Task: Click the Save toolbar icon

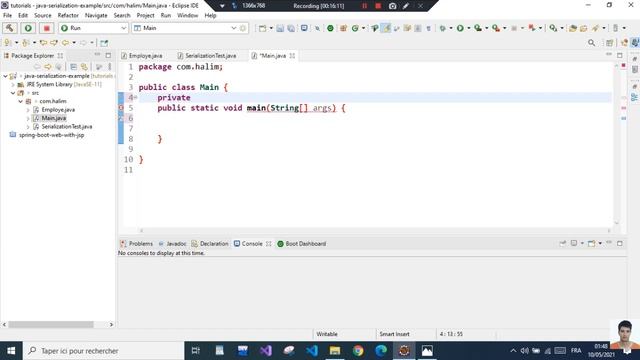Action: (x=280, y=28)
